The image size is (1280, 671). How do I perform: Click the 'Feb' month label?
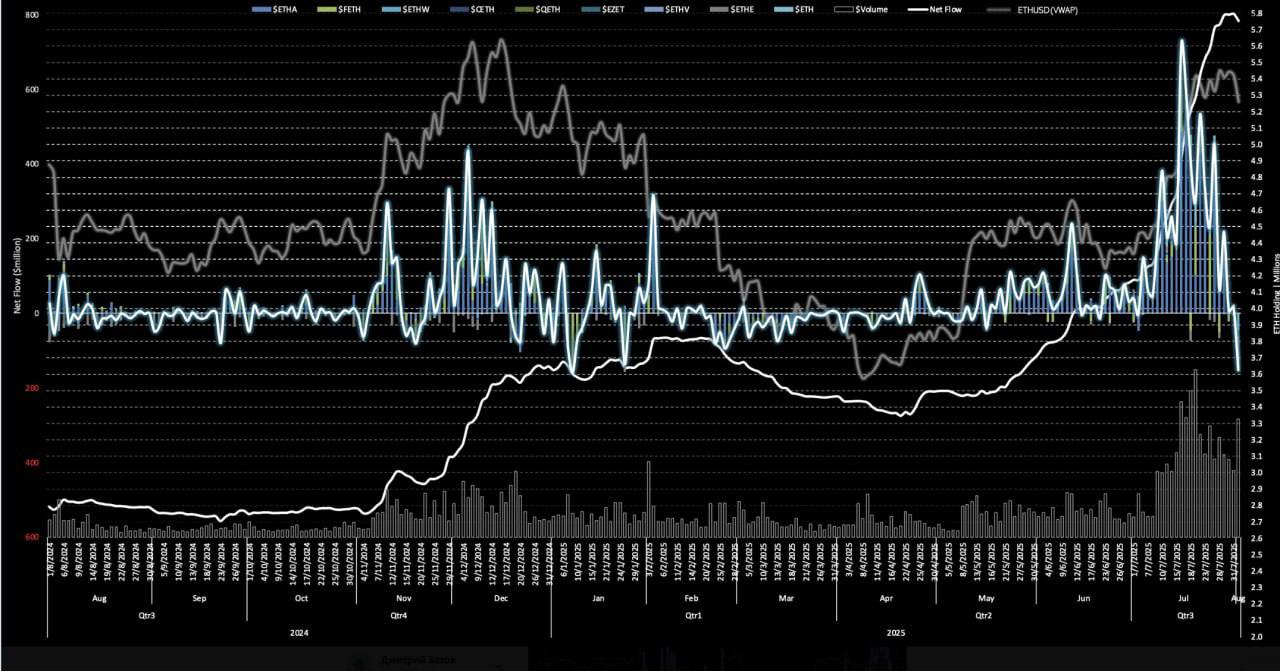click(x=692, y=599)
